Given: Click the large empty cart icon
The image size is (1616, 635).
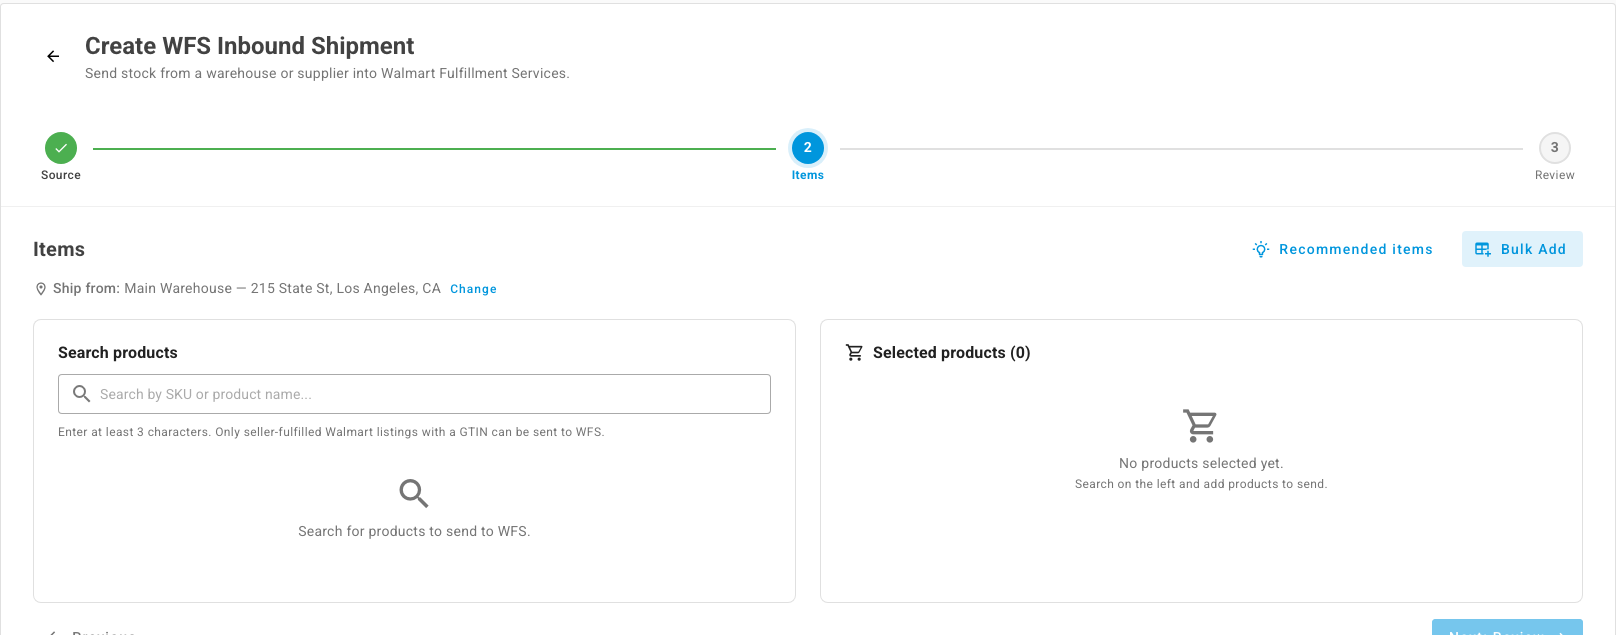Looking at the screenshot, I should pos(1200,426).
